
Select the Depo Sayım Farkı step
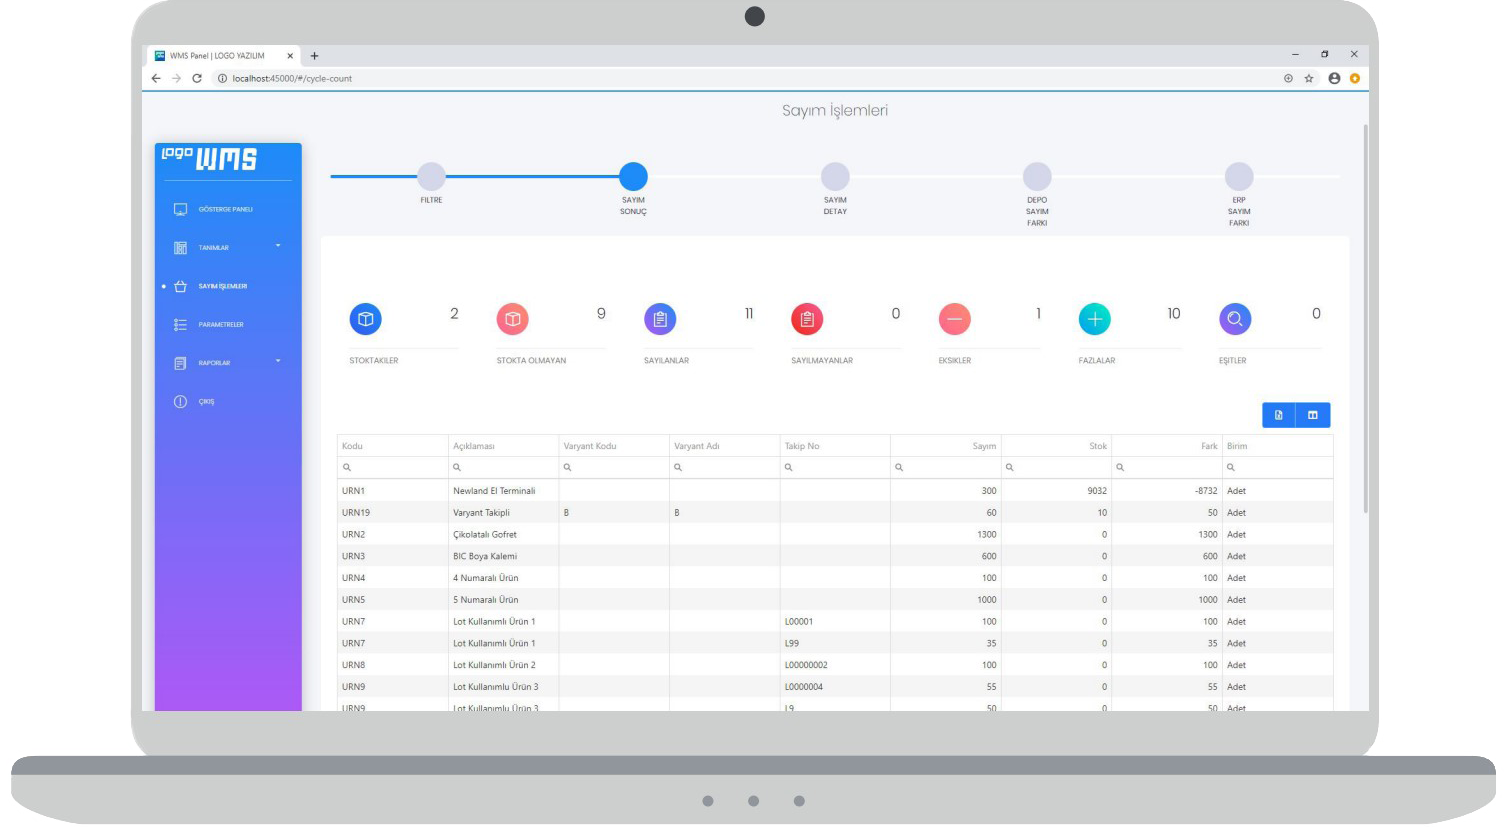click(1037, 177)
